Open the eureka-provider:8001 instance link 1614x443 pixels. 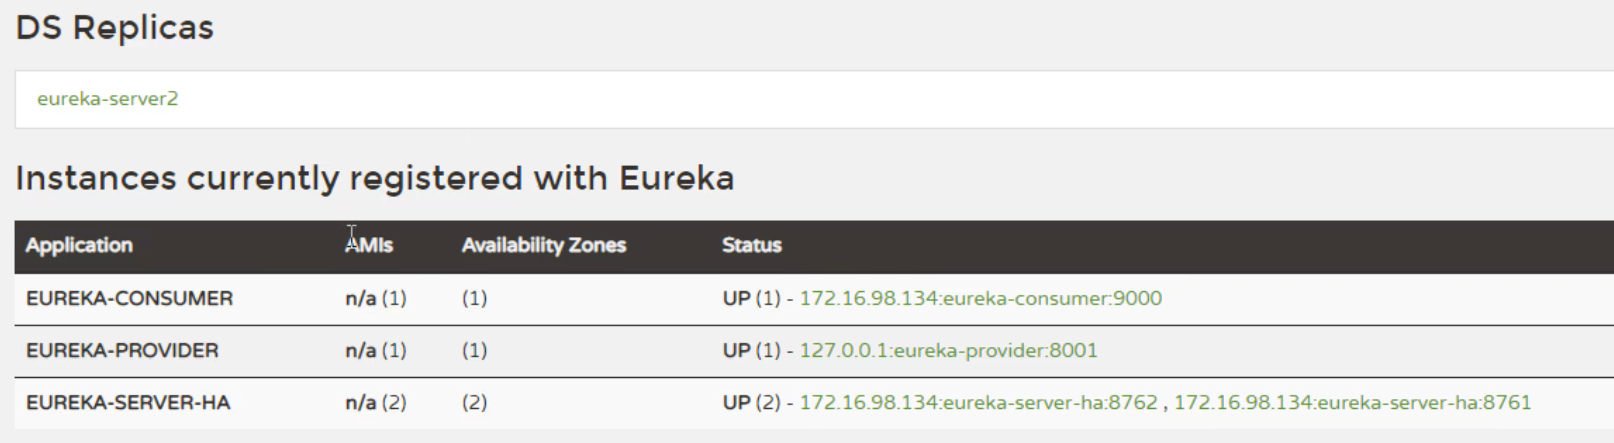coord(948,350)
